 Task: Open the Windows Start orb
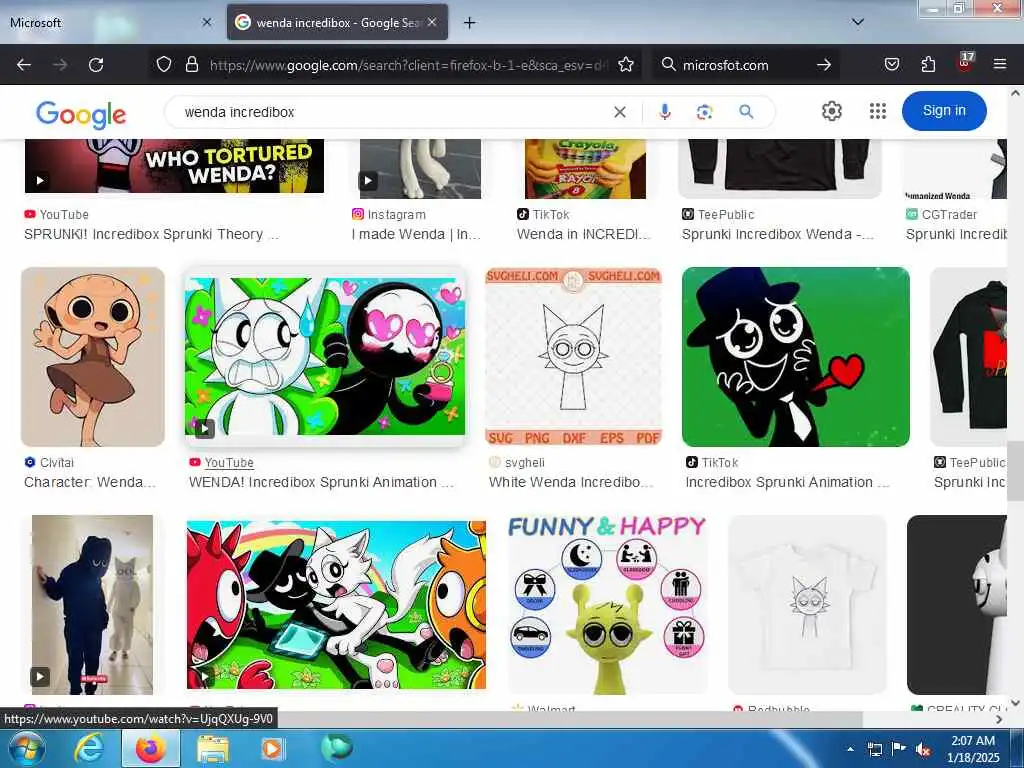tap(26, 748)
